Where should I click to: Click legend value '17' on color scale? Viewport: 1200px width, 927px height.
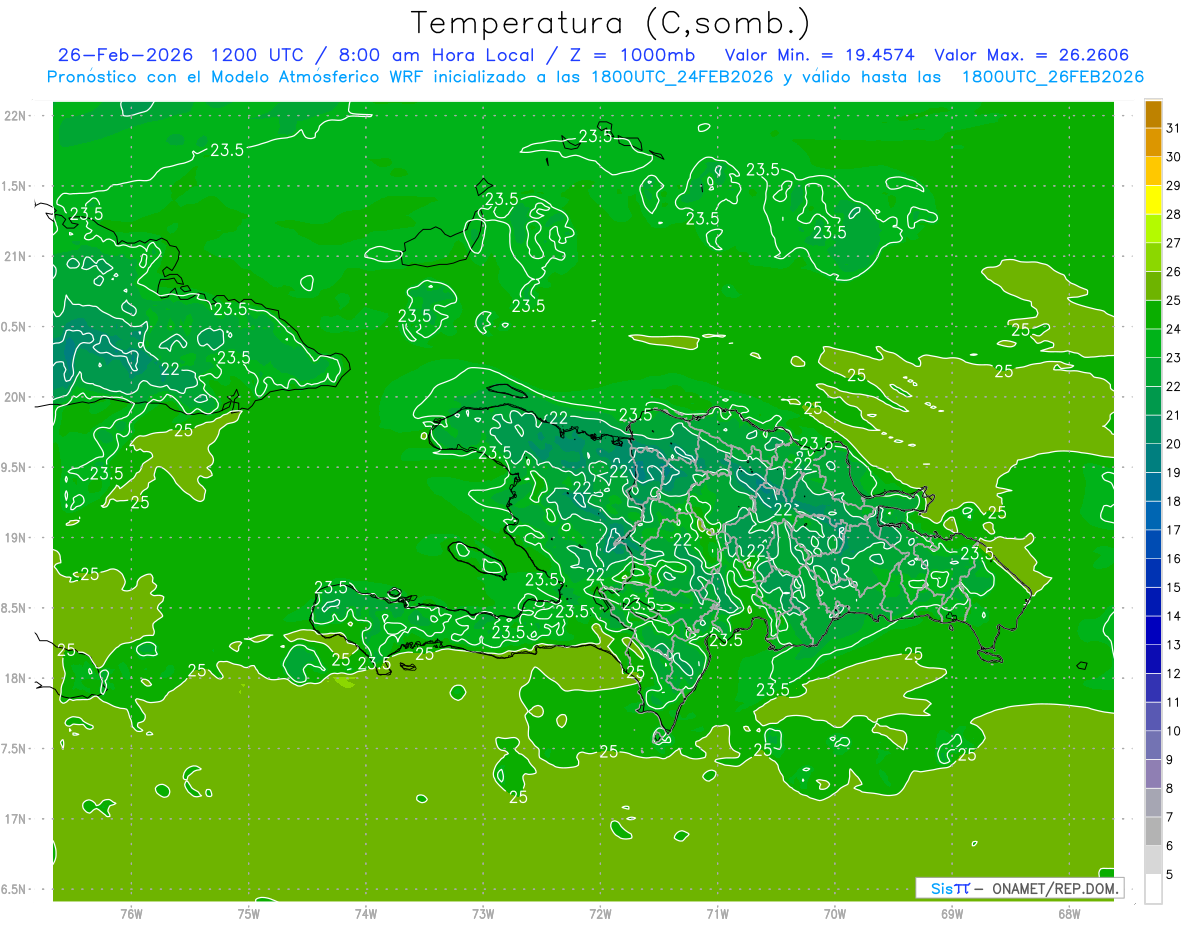1174,530
